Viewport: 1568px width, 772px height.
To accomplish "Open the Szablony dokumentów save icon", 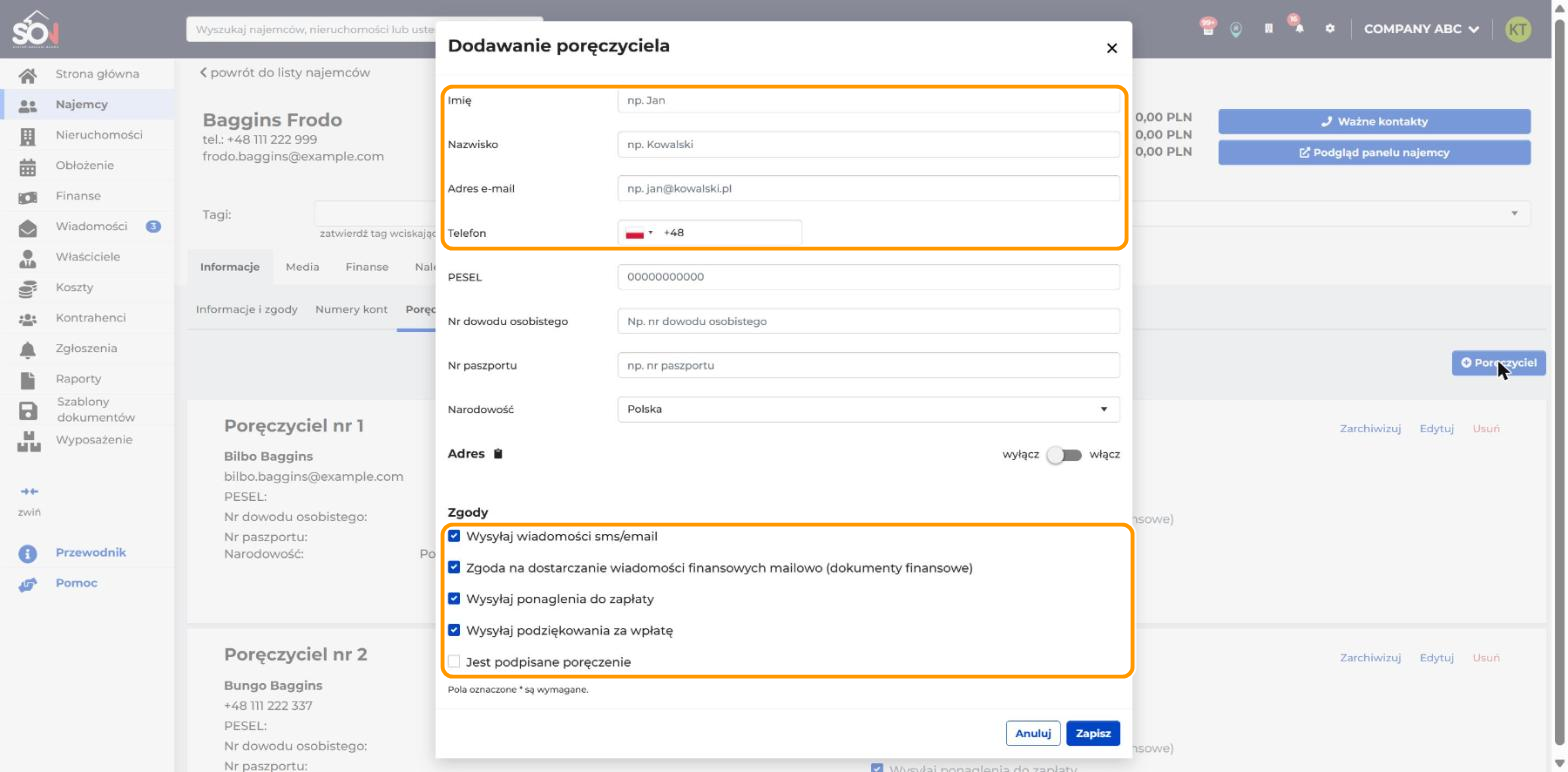I will click(x=29, y=410).
